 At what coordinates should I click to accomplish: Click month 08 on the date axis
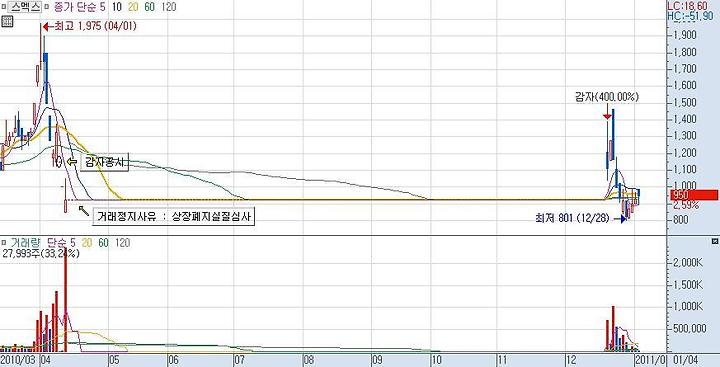click(308, 361)
